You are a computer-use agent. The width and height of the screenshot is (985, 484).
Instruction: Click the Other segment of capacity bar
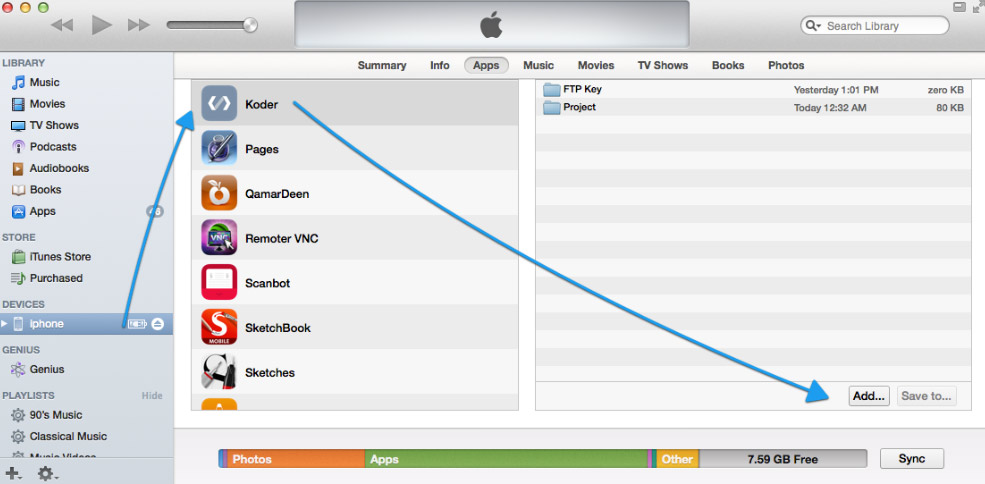click(x=678, y=459)
